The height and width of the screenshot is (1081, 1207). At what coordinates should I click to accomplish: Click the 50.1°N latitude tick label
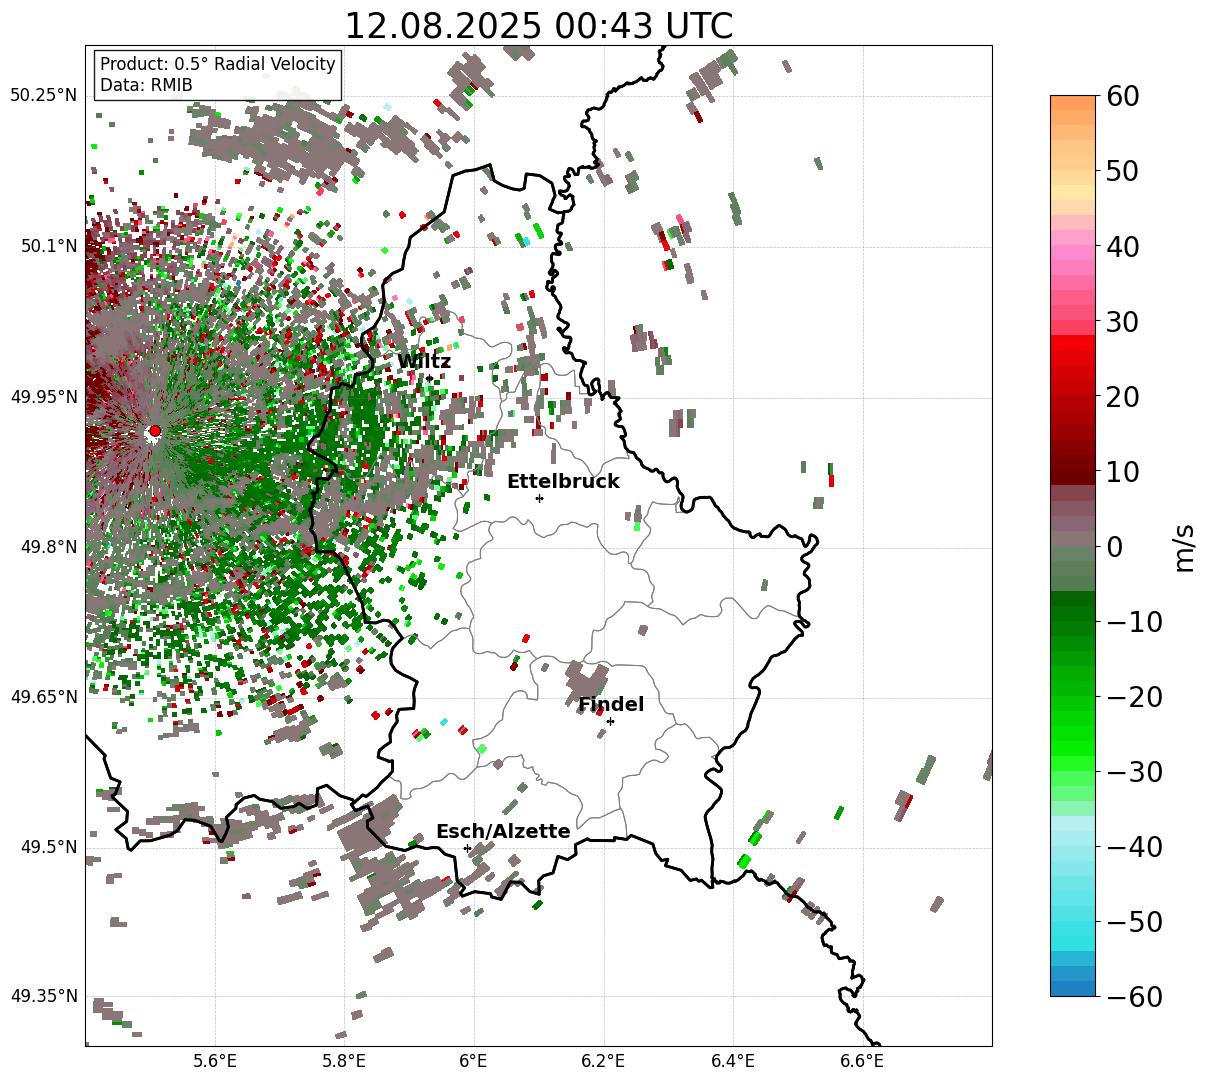point(48,246)
